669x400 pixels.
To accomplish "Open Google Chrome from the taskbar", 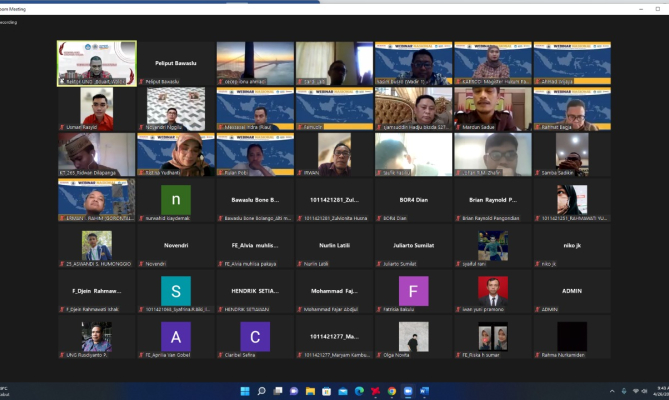I will click(x=392, y=391).
